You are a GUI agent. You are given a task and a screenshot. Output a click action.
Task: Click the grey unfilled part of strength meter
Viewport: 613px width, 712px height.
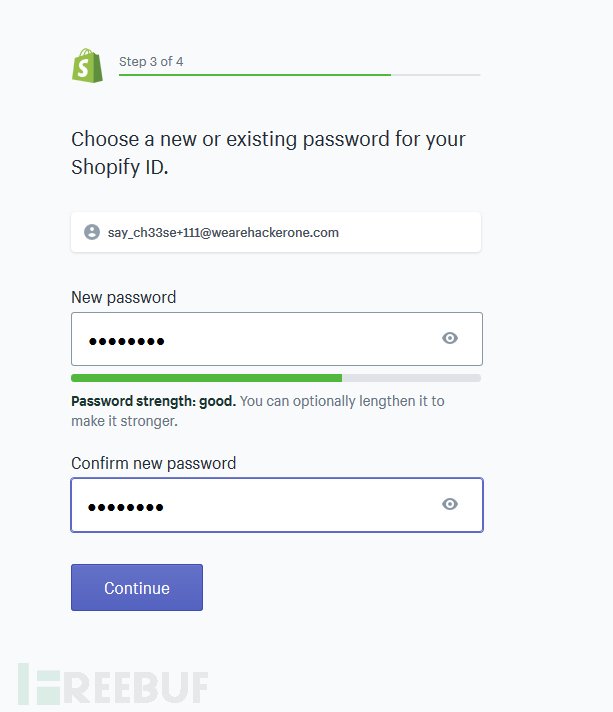411,378
